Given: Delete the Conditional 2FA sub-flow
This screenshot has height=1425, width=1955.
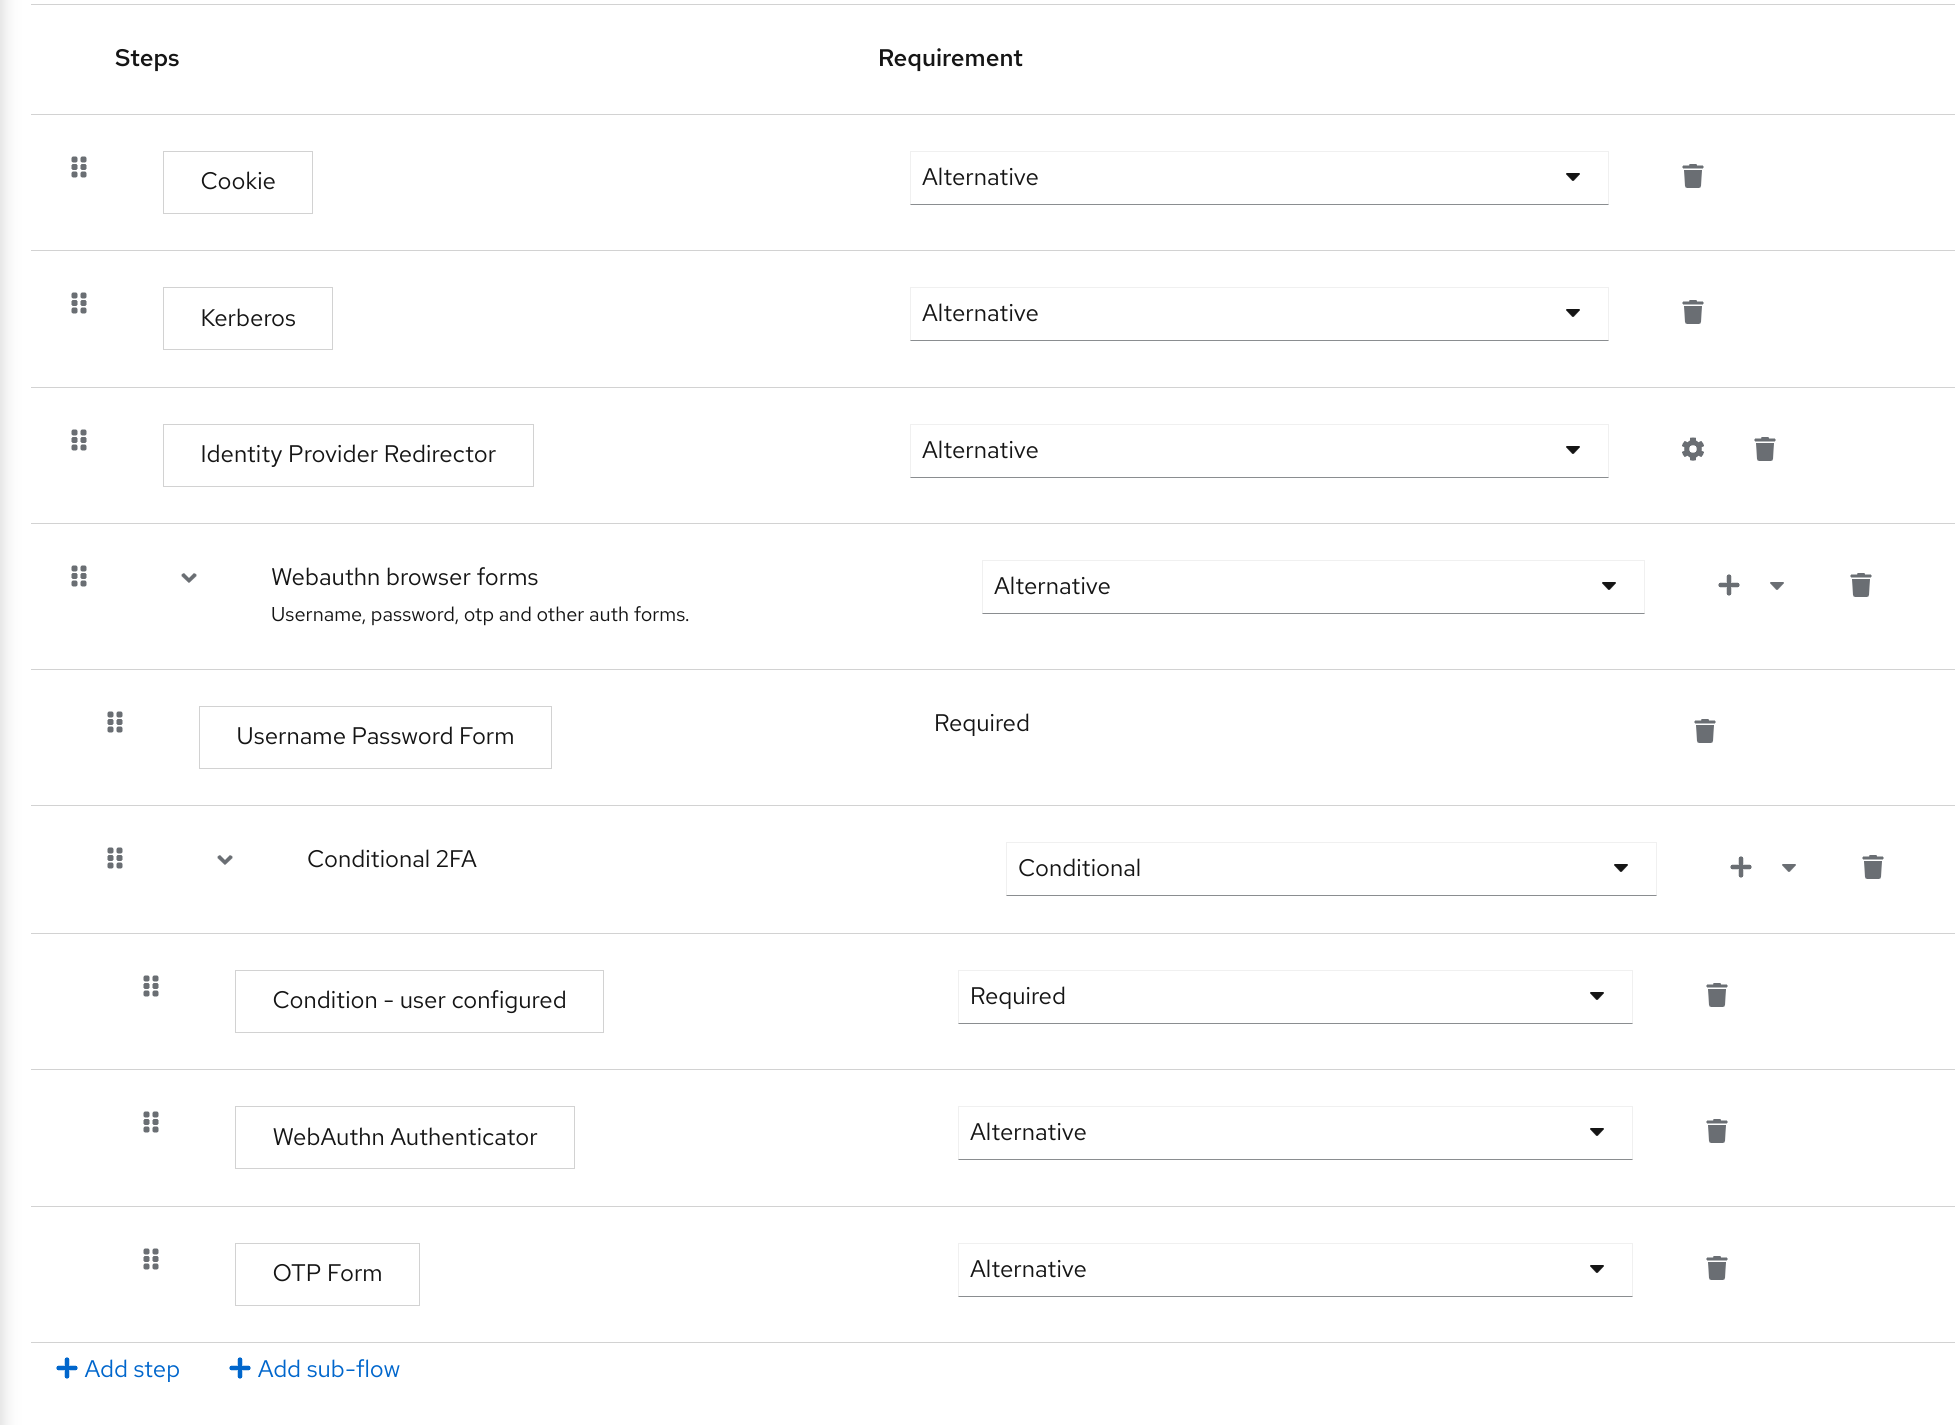Looking at the screenshot, I should tap(1872, 867).
